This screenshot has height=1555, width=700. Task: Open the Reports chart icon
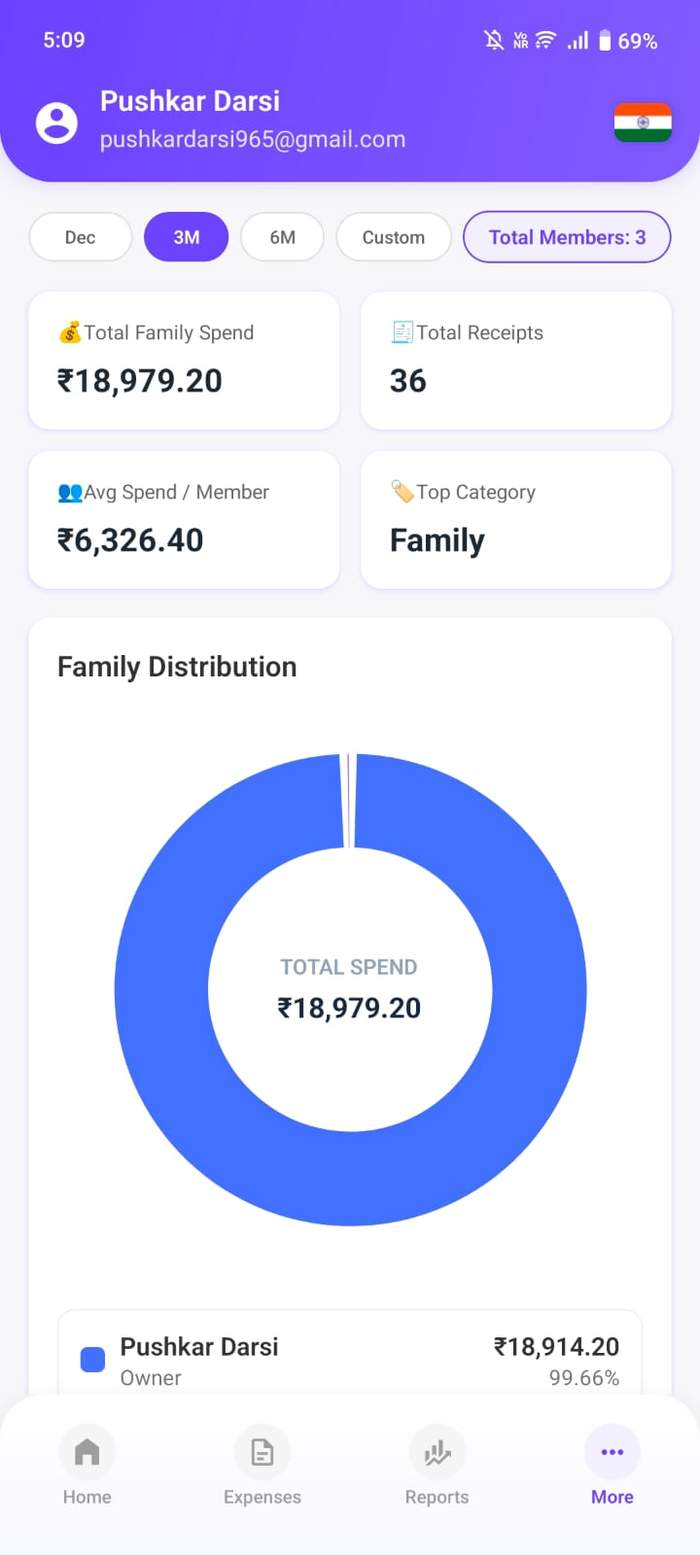click(437, 1452)
